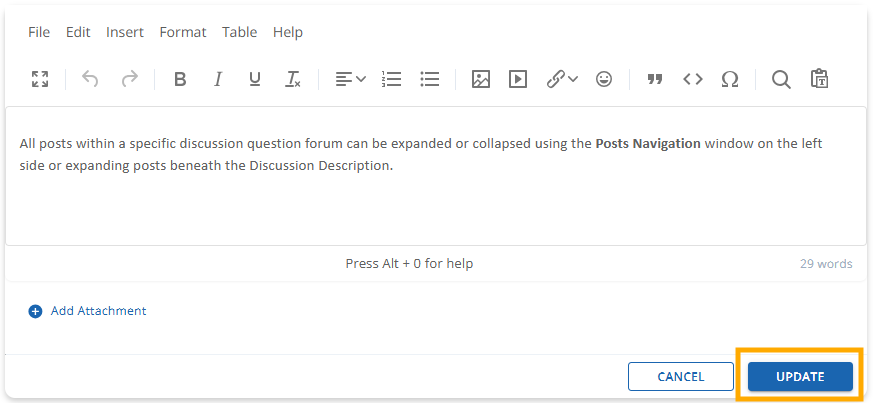This screenshot has height=403, width=873.
Task: Click the Cancel button
Action: tap(680, 377)
